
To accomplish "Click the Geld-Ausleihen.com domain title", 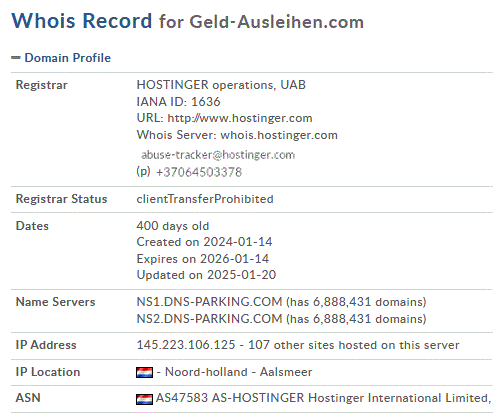I will tap(277, 22).
